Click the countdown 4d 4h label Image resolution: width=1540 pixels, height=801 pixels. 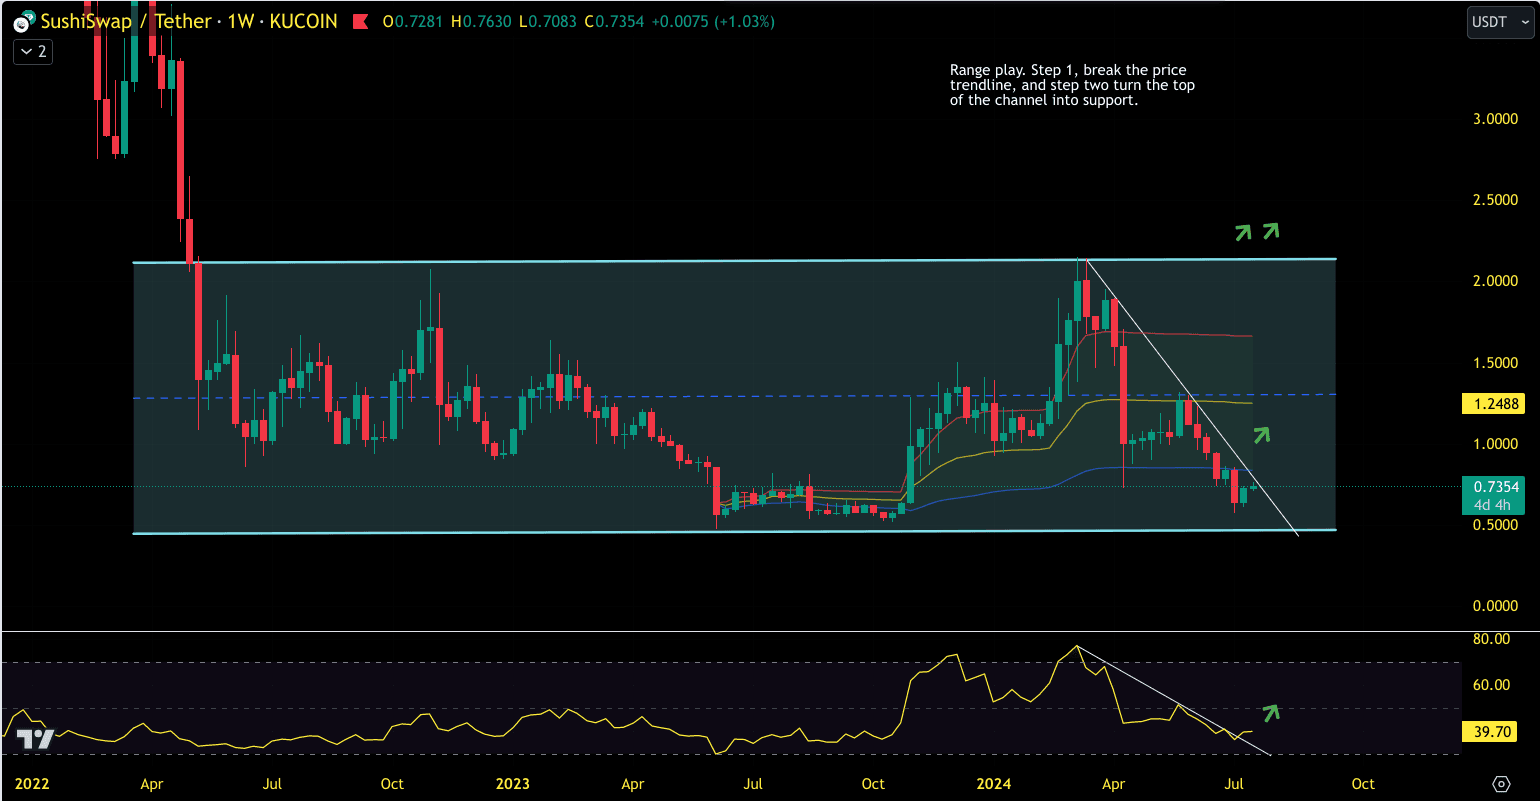click(1491, 505)
